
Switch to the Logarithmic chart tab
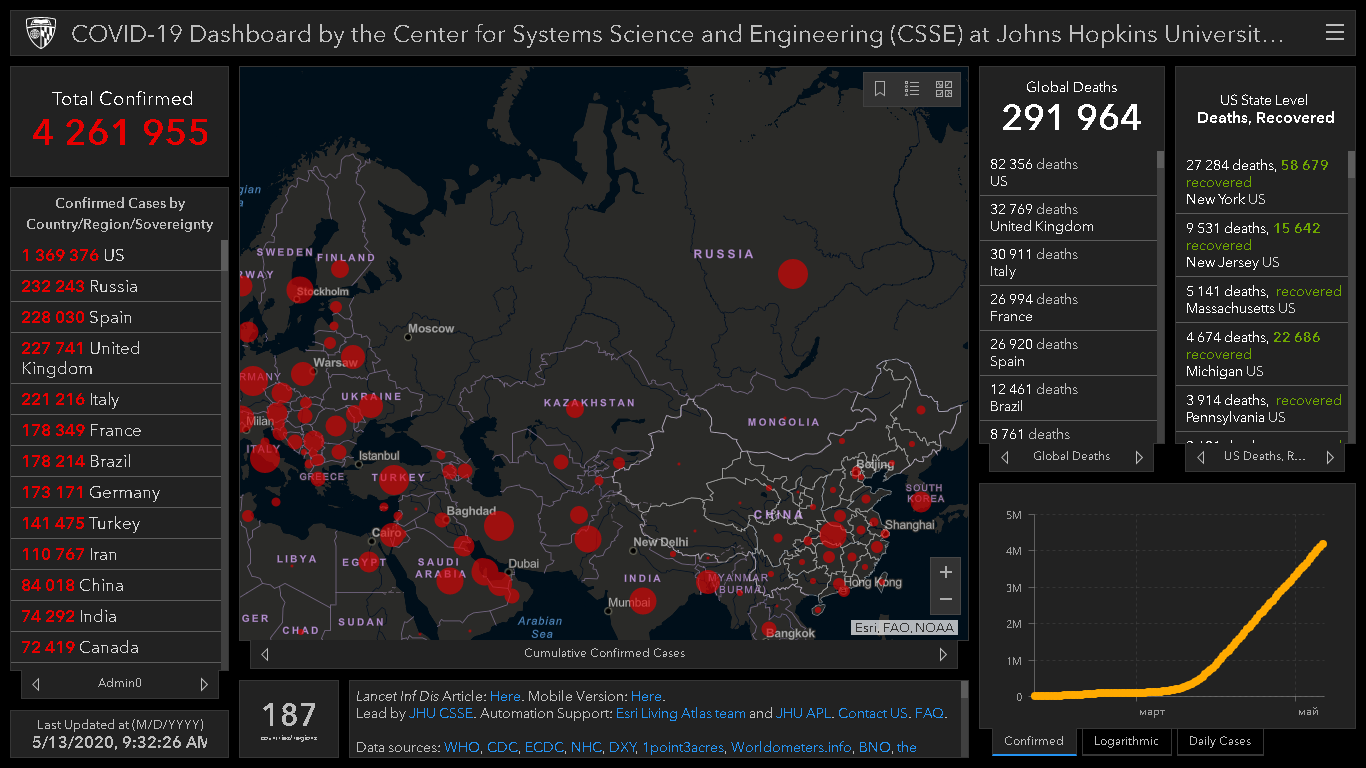[1126, 741]
